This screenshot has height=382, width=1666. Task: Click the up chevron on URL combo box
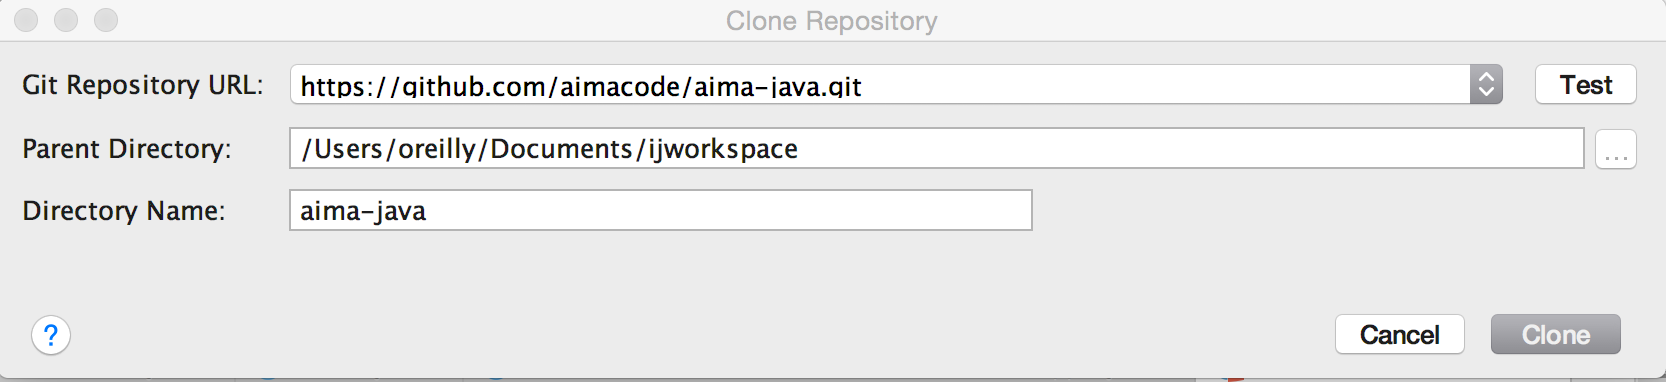tap(1486, 77)
